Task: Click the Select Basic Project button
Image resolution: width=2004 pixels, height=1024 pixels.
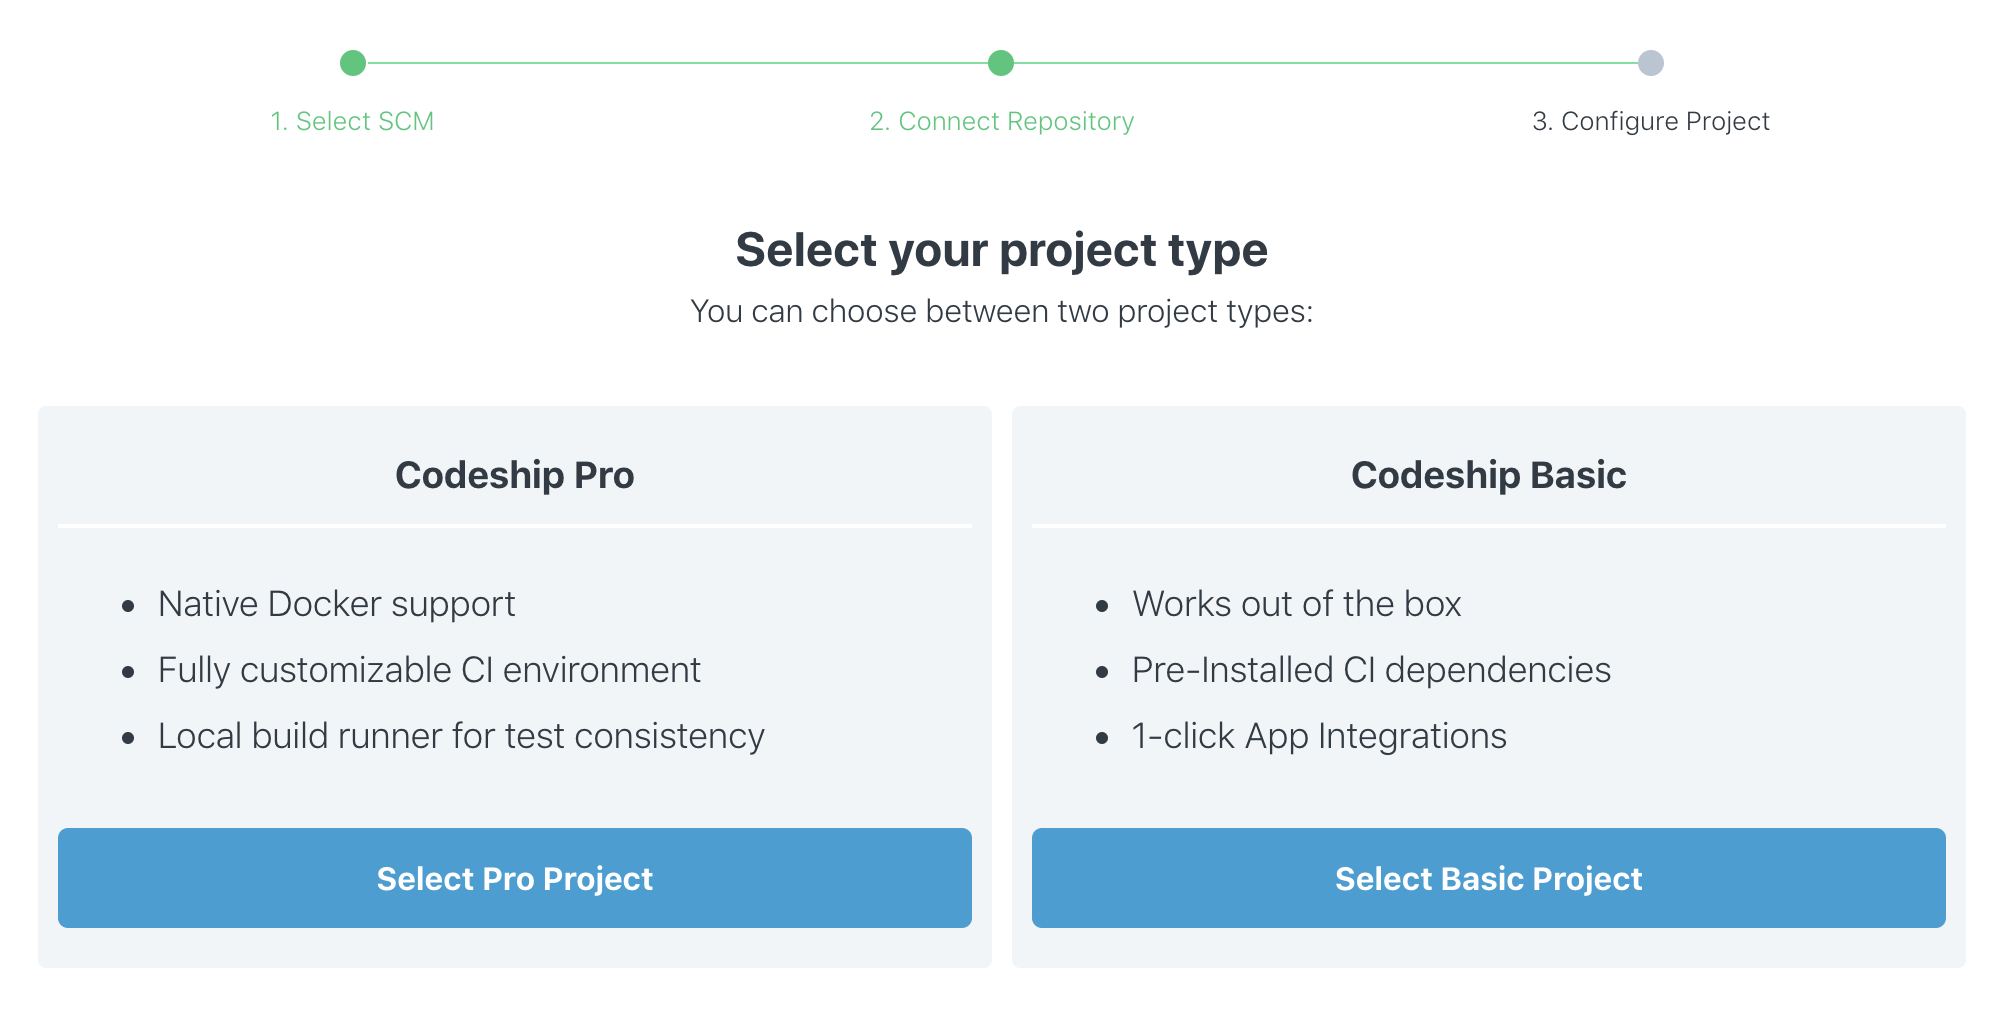Action: (x=1488, y=878)
